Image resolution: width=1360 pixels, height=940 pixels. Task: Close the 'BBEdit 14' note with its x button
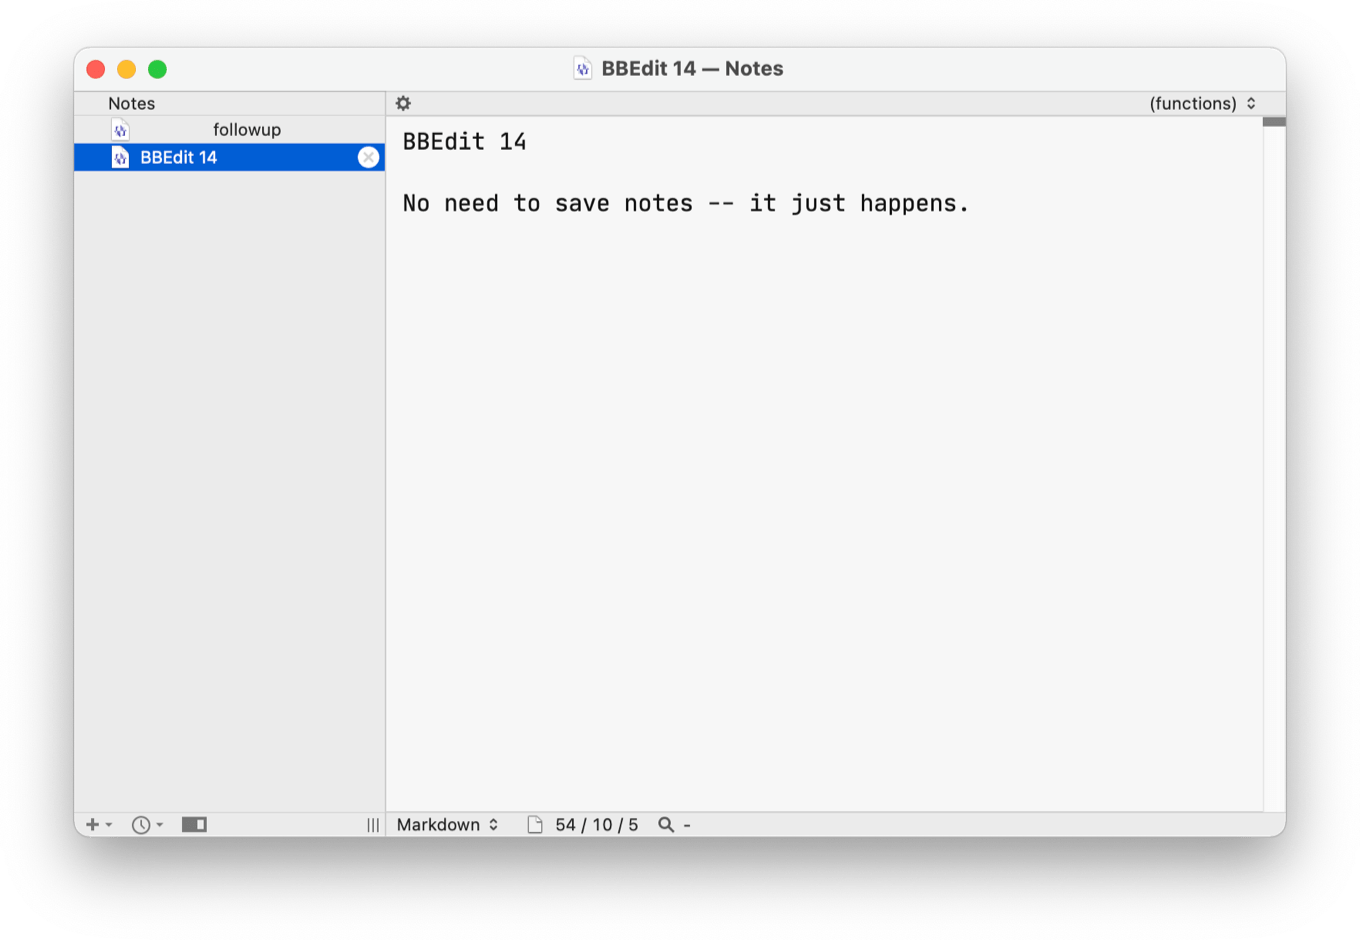(x=368, y=157)
